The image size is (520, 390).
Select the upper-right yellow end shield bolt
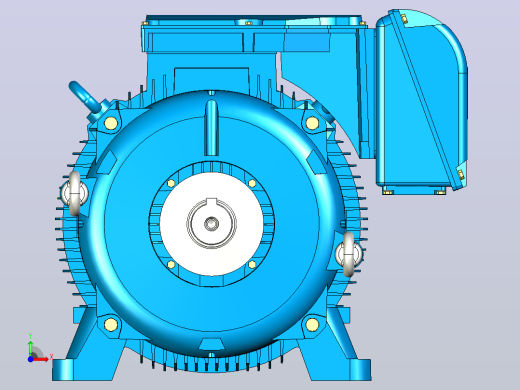point(312,123)
